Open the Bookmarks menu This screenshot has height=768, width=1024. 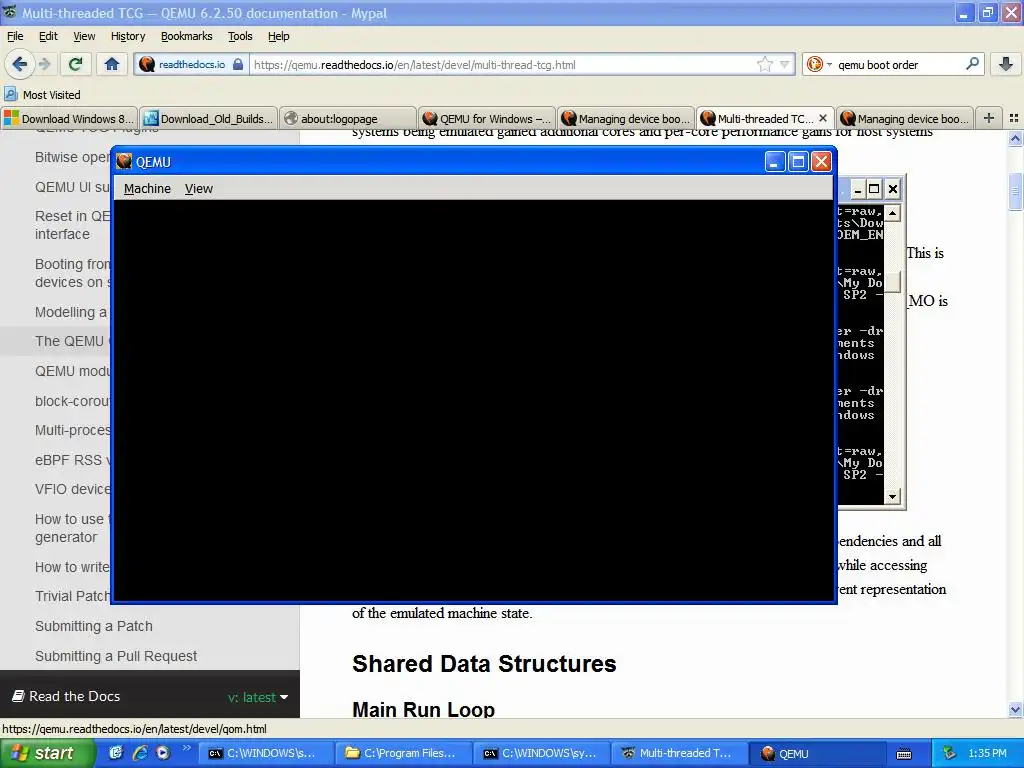pyautogui.click(x=187, y=36)
